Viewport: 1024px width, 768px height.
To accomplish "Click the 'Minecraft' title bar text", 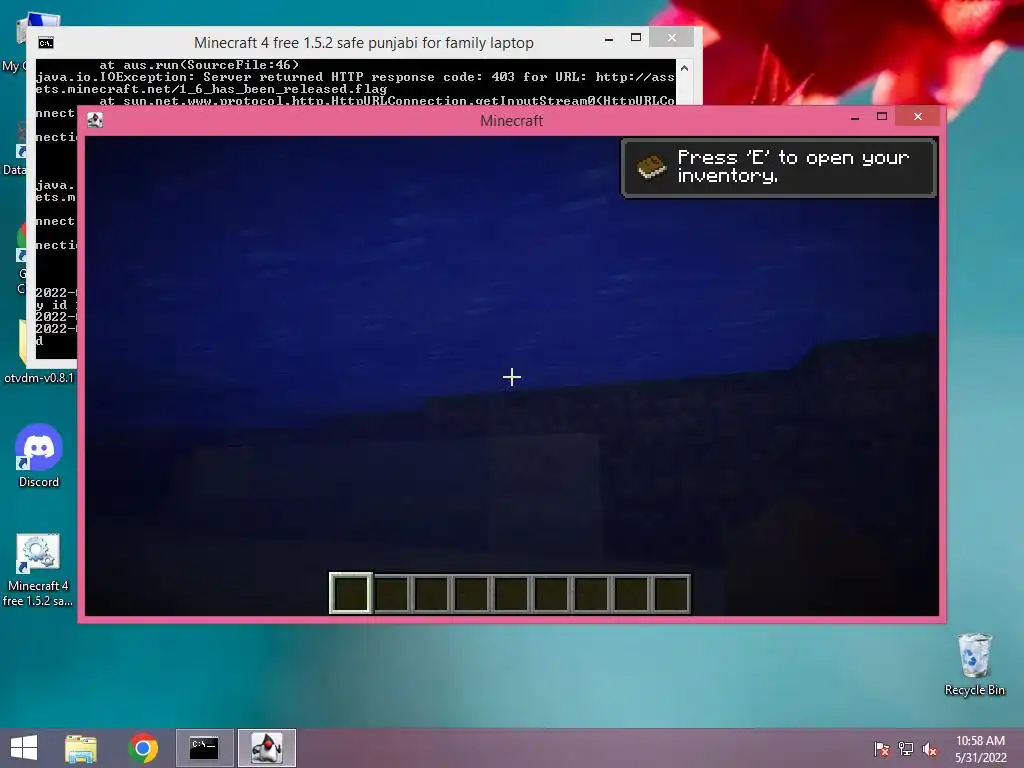I will 511,121.
